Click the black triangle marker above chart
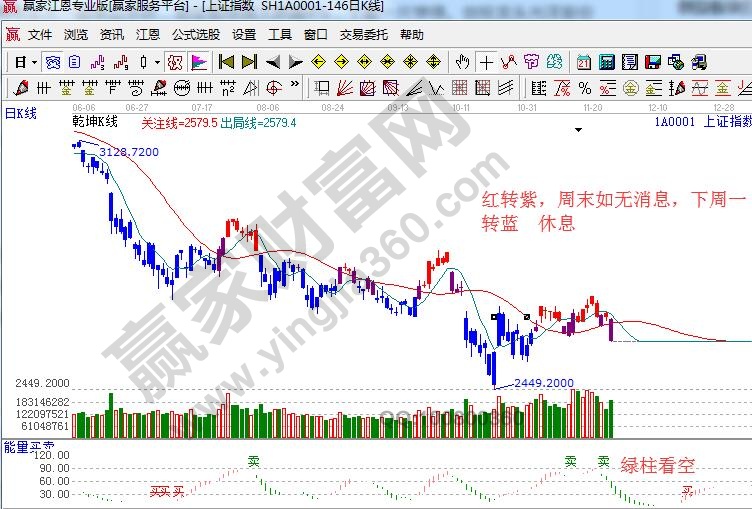This screenshot has height=509, width=752. [577, 130]
